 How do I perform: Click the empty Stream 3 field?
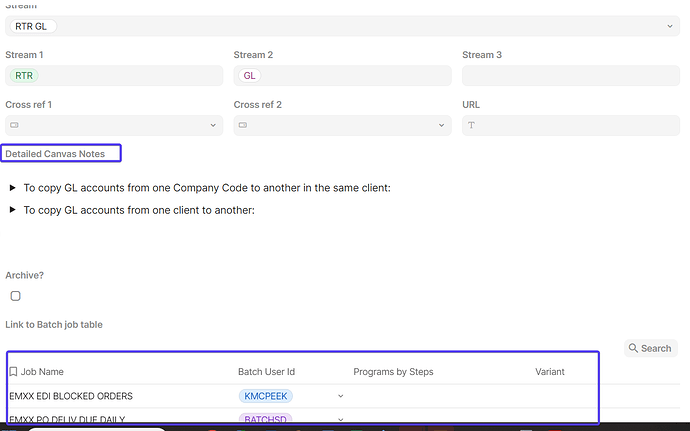click(571, 76)
